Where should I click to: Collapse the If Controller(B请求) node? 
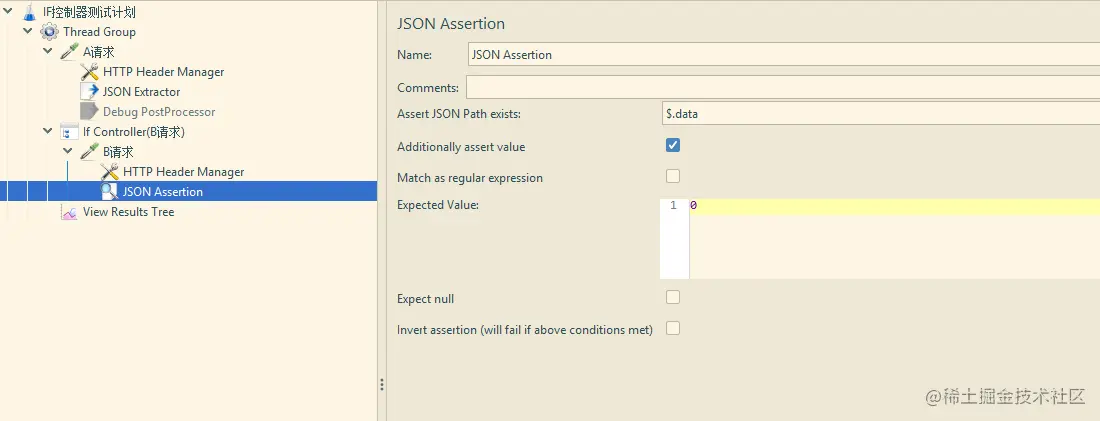pyautogui.click(x=48, y=131)
